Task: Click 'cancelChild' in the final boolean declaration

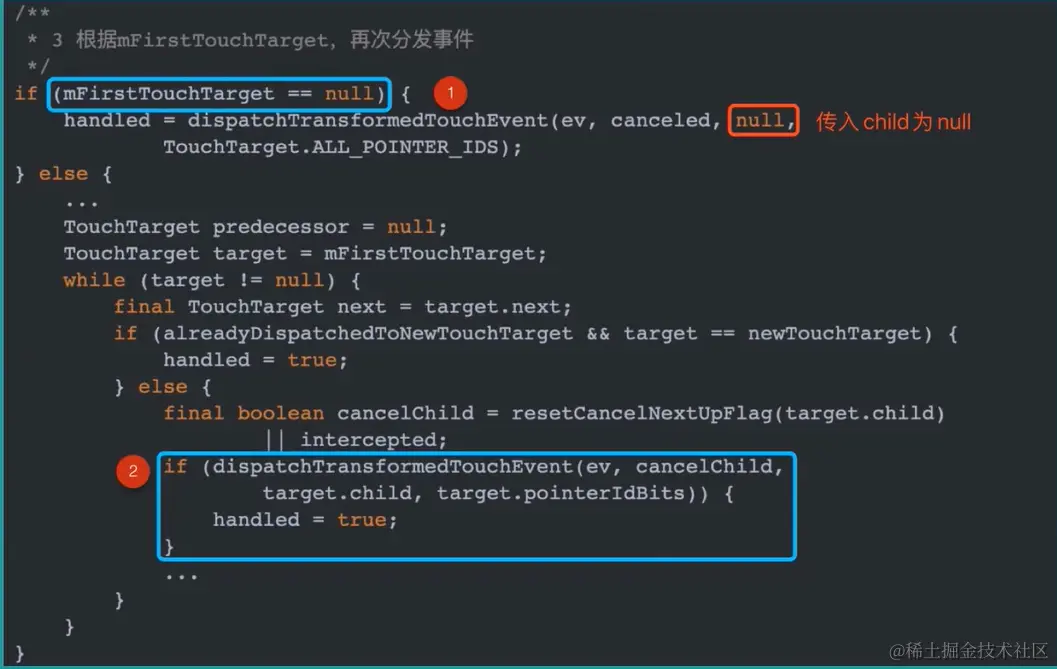Action: coord(405,413)
